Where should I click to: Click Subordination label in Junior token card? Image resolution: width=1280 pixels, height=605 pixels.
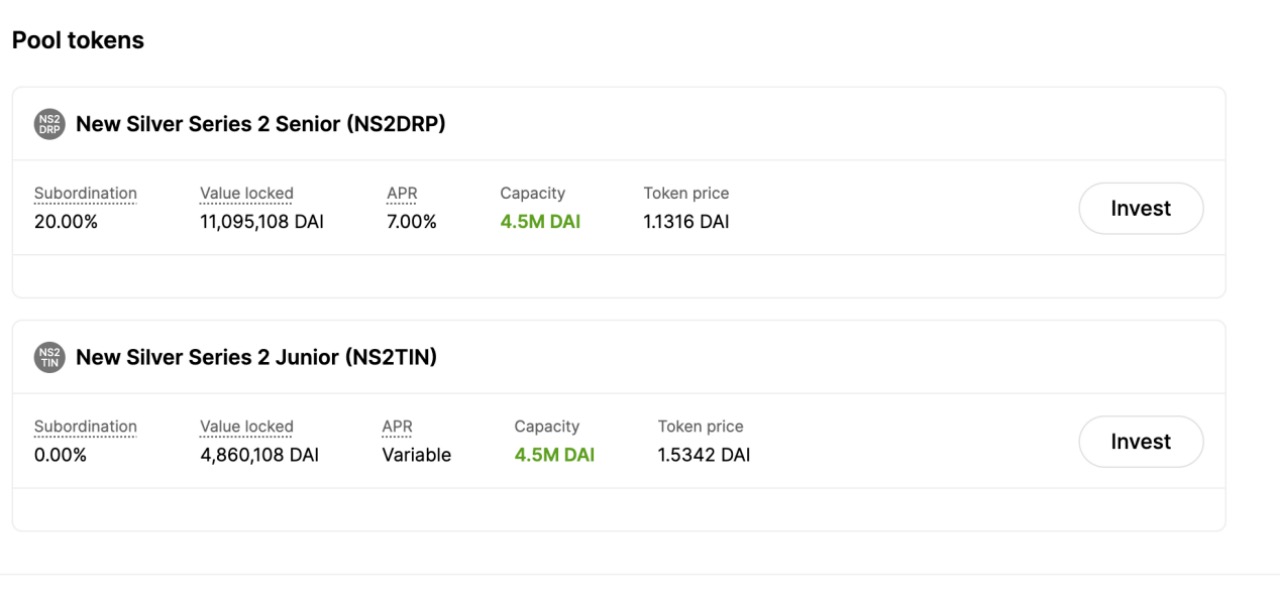85,426
